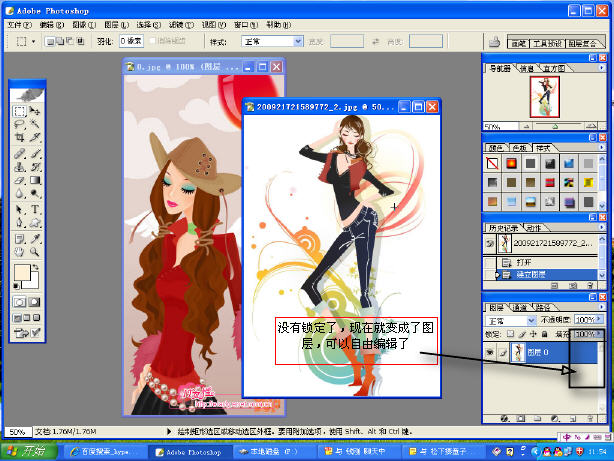Open History panel flyout menu arrow
614x461 pixels.
tap(601, 227)
